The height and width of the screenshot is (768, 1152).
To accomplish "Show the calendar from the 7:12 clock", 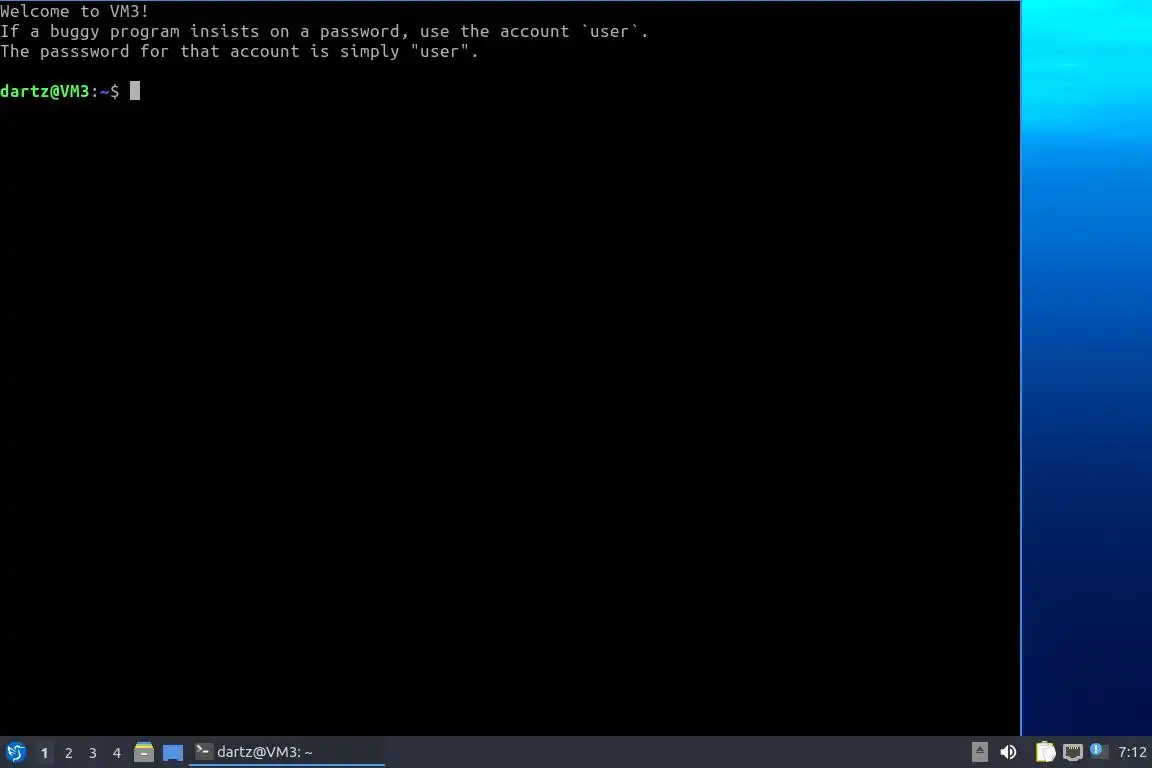I will [1131, 752].
